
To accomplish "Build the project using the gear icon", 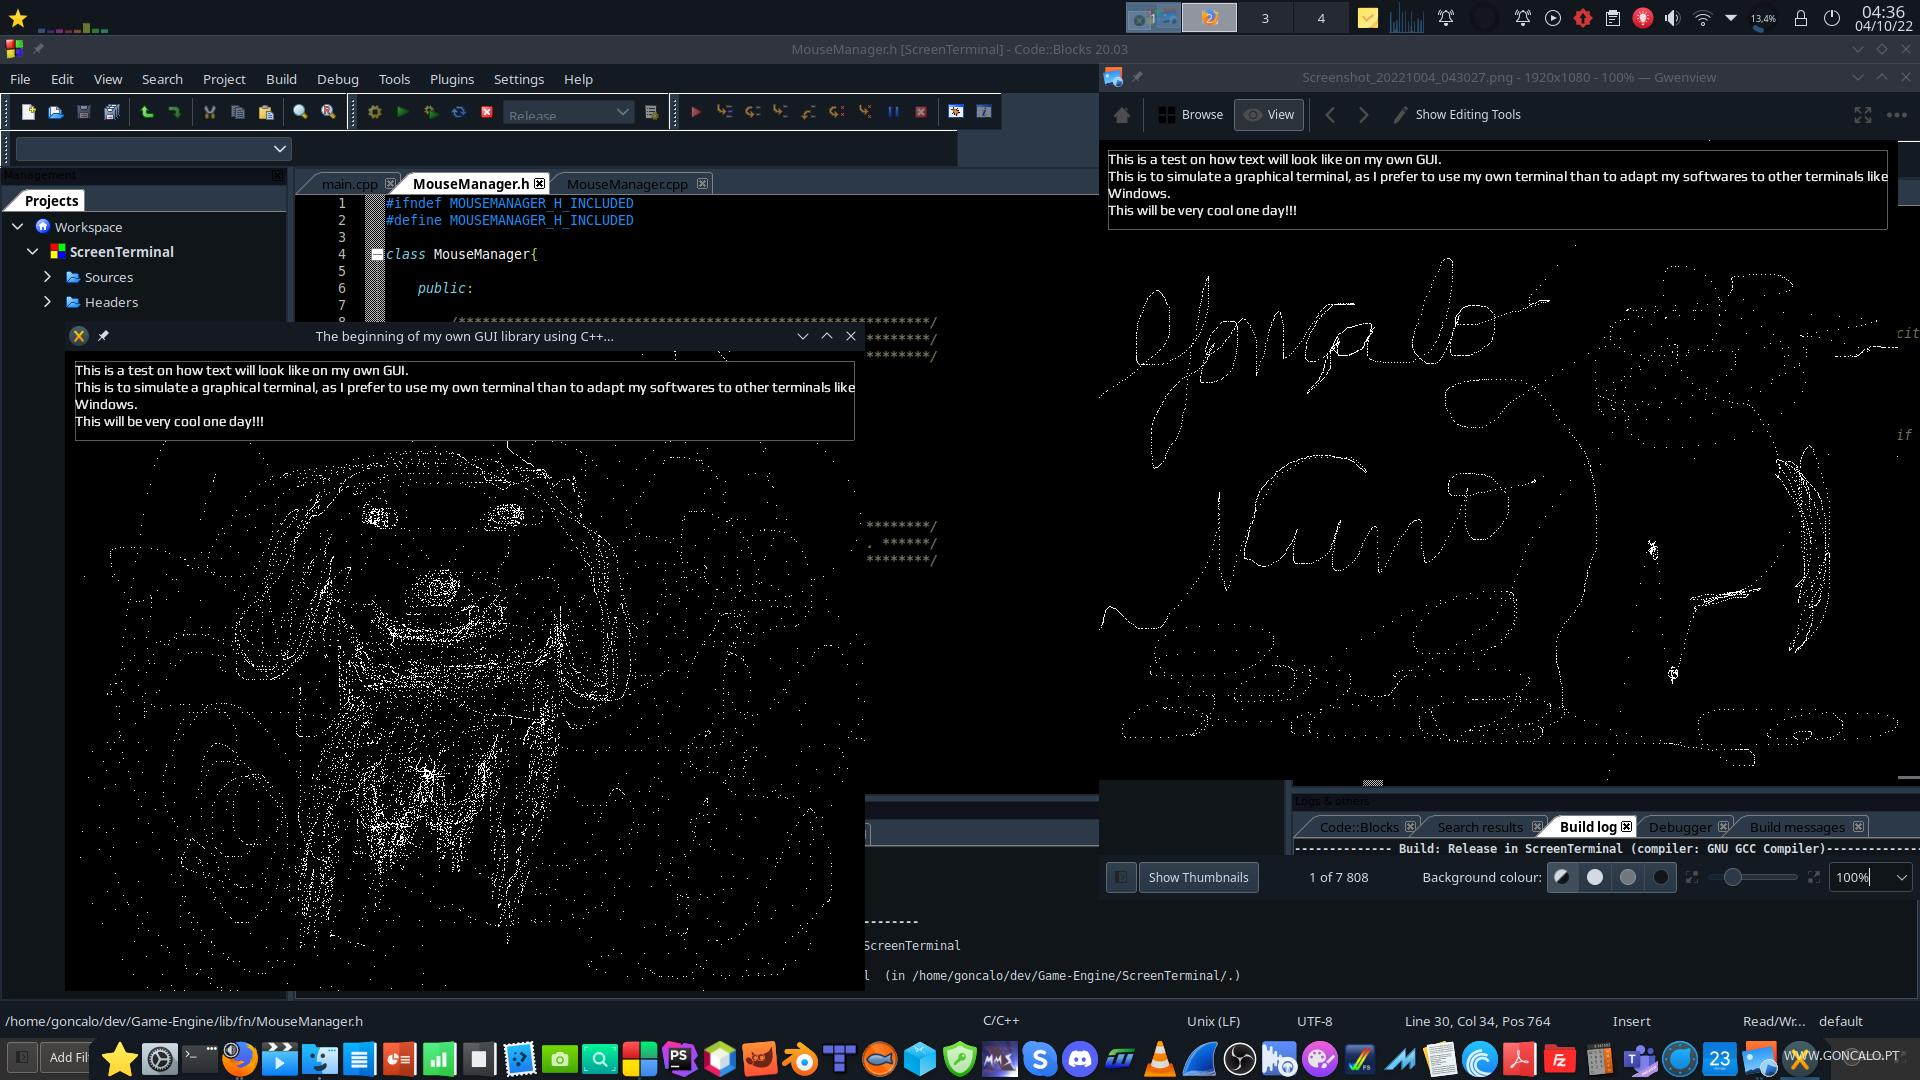I will click(x=374, y=112).
